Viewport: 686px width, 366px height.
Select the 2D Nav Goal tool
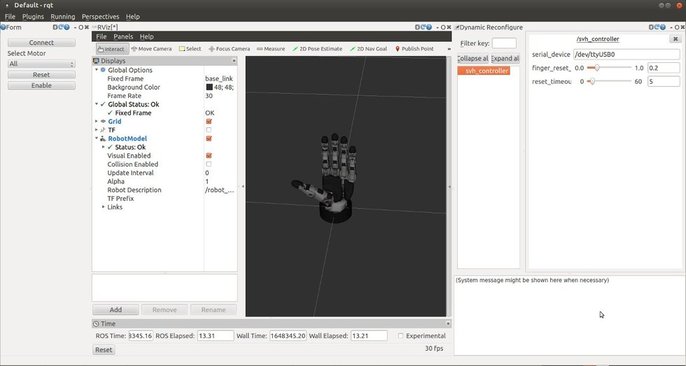[368, 49]
